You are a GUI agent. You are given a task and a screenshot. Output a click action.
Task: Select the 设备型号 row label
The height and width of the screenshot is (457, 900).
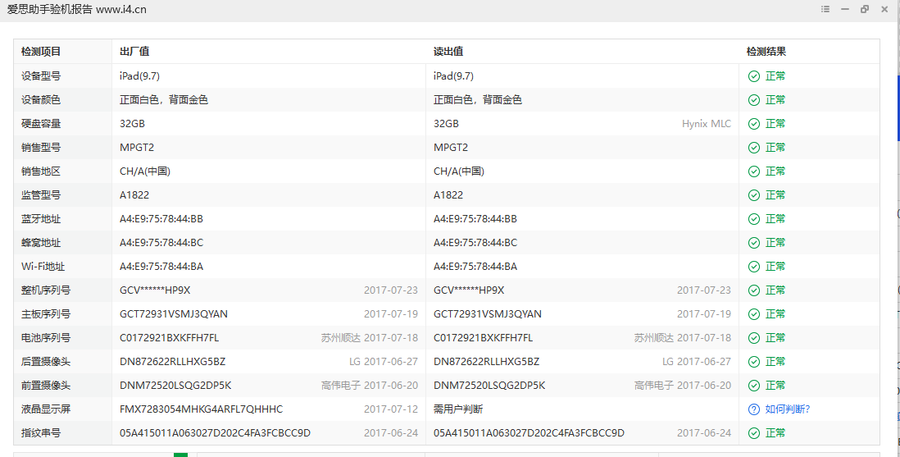[41, 76]
